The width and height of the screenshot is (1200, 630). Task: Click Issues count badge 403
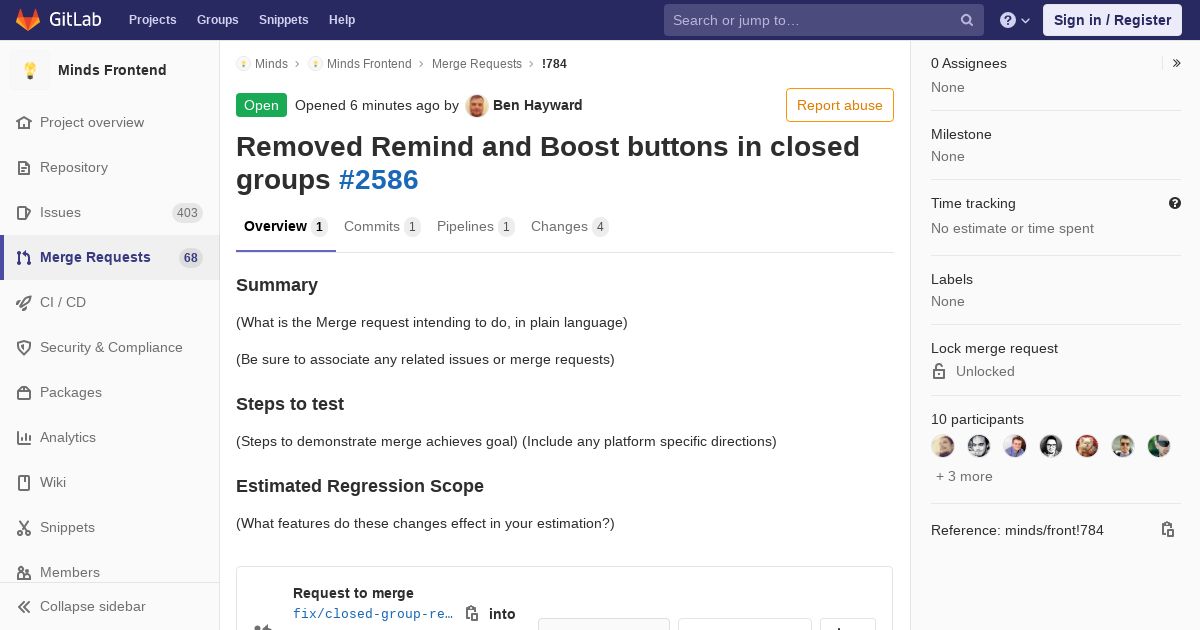coord(187,212)
